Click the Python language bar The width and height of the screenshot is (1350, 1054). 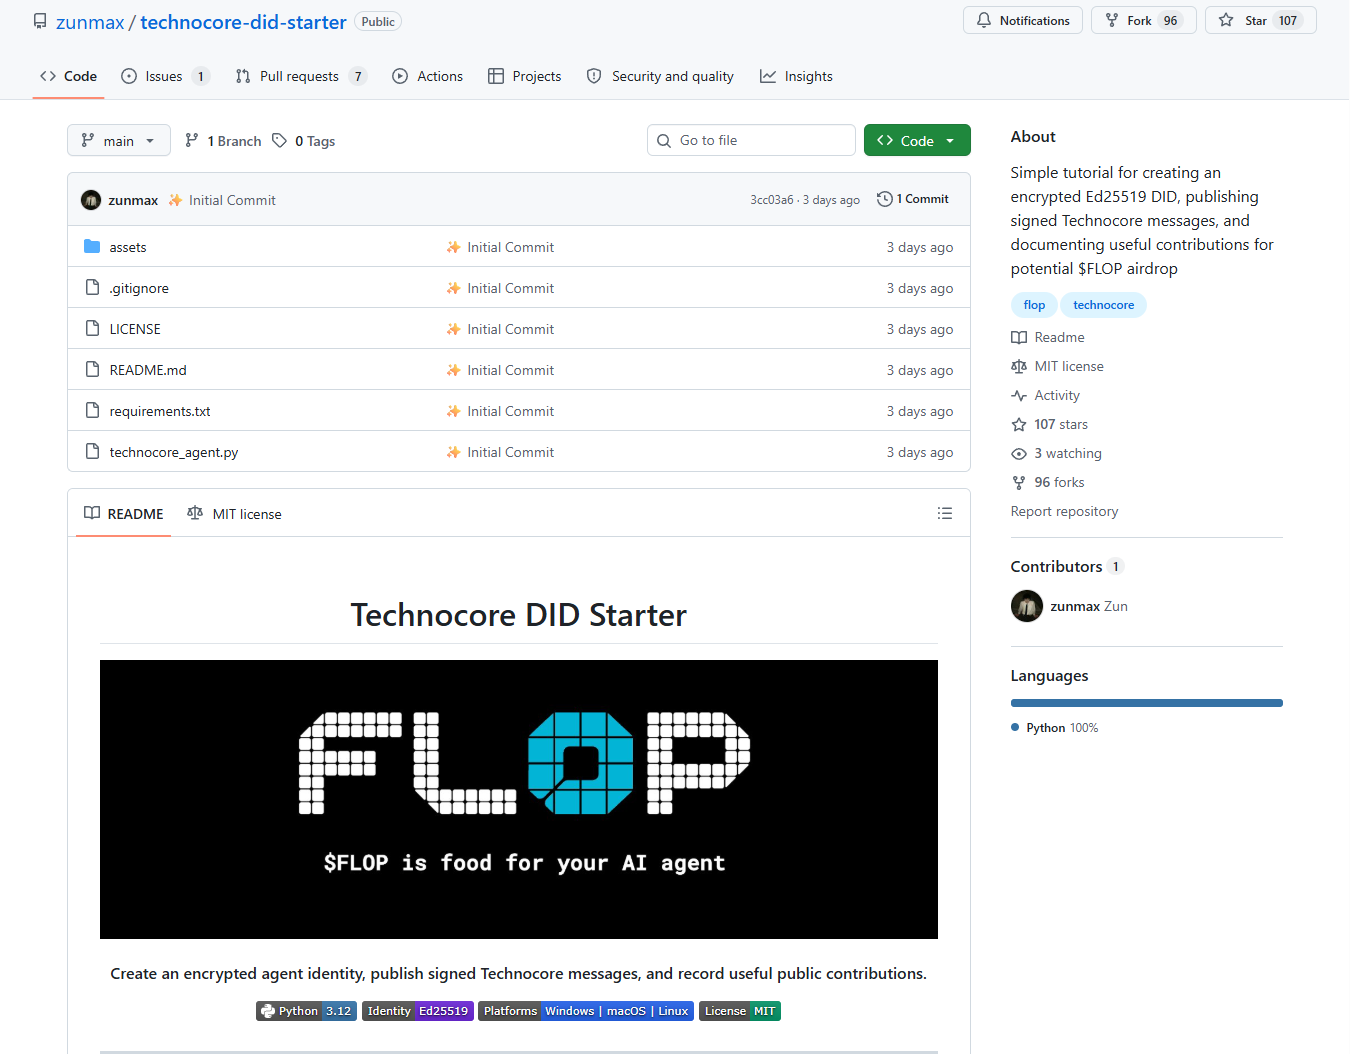pos(1147,703)
